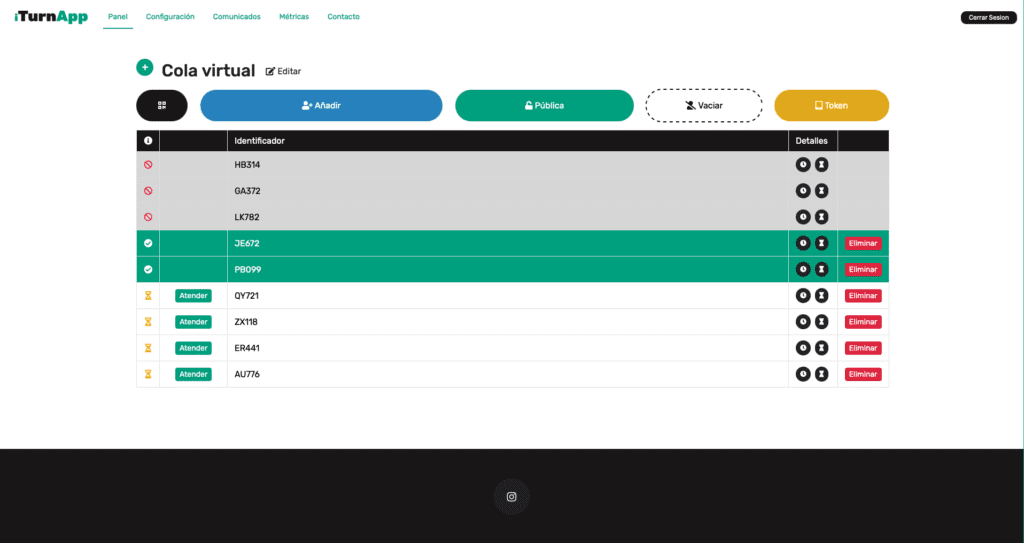
Task: Click the checkmark status icon for JE672
Action: (x=148, y=243)
